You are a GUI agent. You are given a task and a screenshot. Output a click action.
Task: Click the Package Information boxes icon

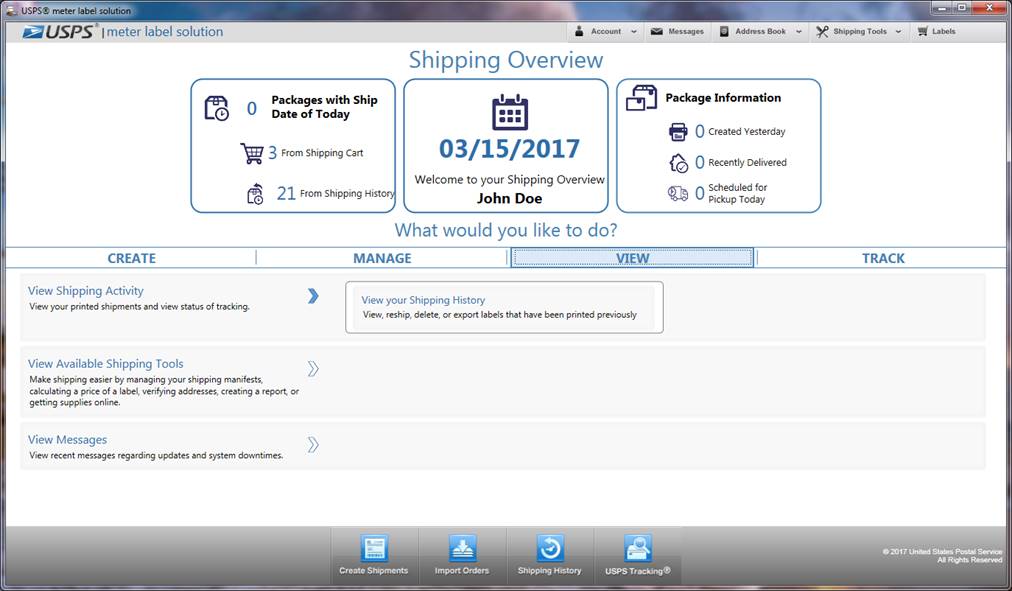[642, 98]
